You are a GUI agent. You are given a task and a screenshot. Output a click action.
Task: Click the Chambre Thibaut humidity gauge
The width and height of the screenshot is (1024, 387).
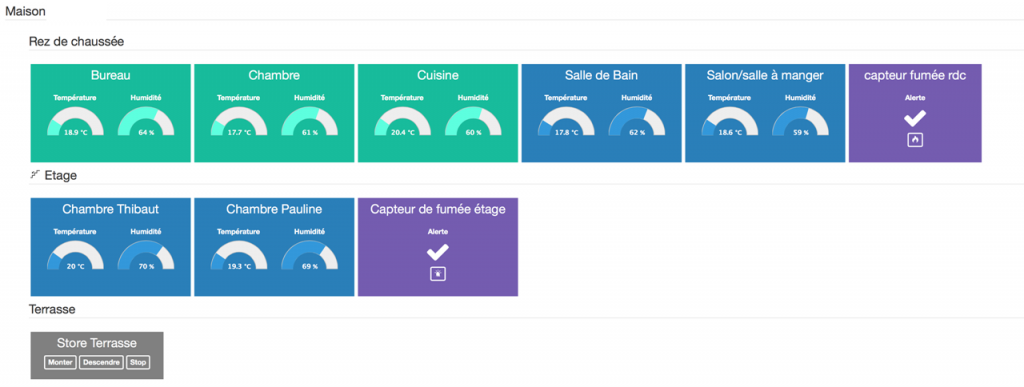click(146, 255)
